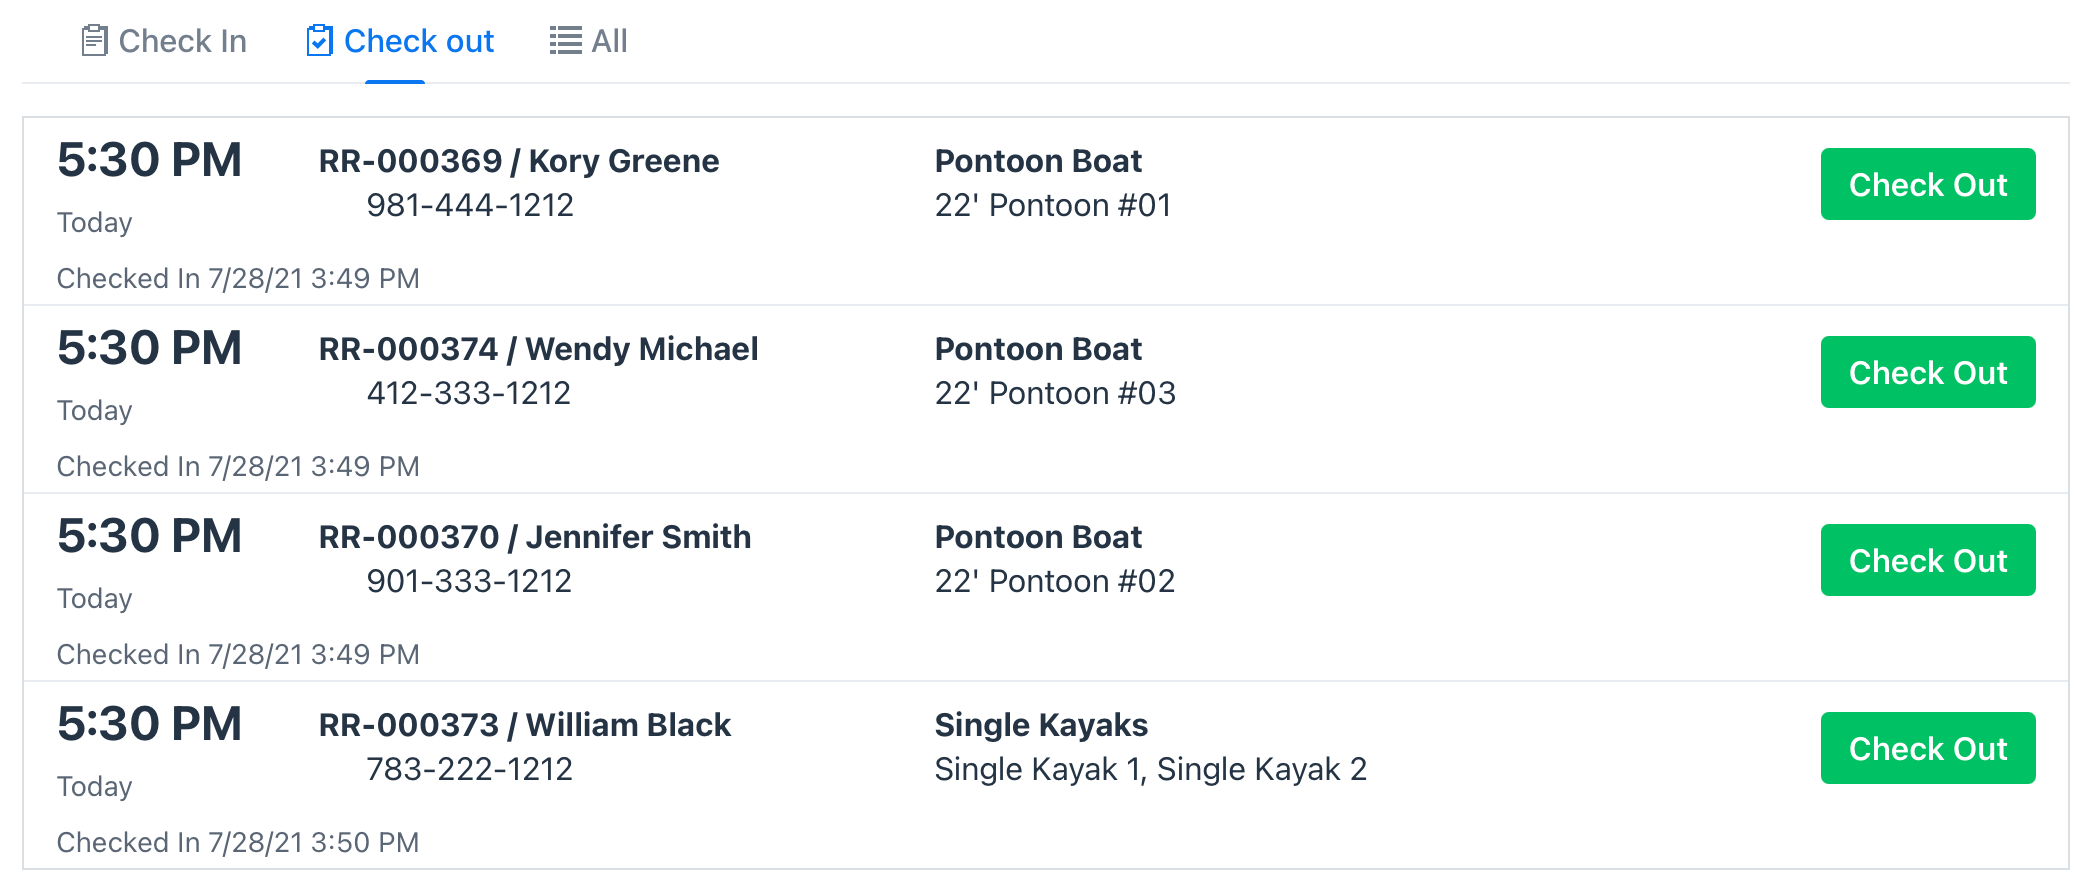
Task: Open reservation RR-000374 / Wendy Michael
Action: (538, 349)
